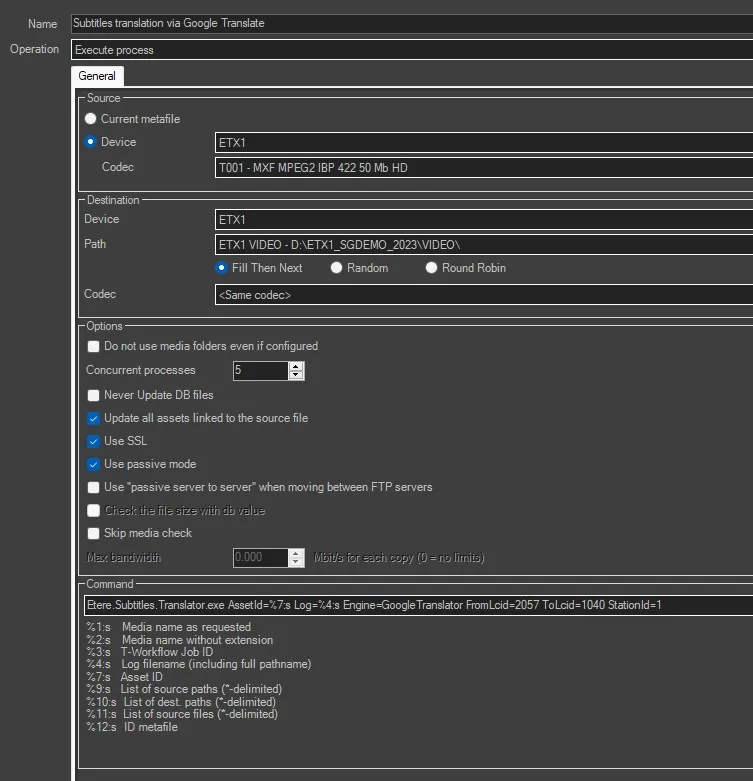Uncheck the Use SSL checkbox
The image size is (753, 781).
click(94, 441)
